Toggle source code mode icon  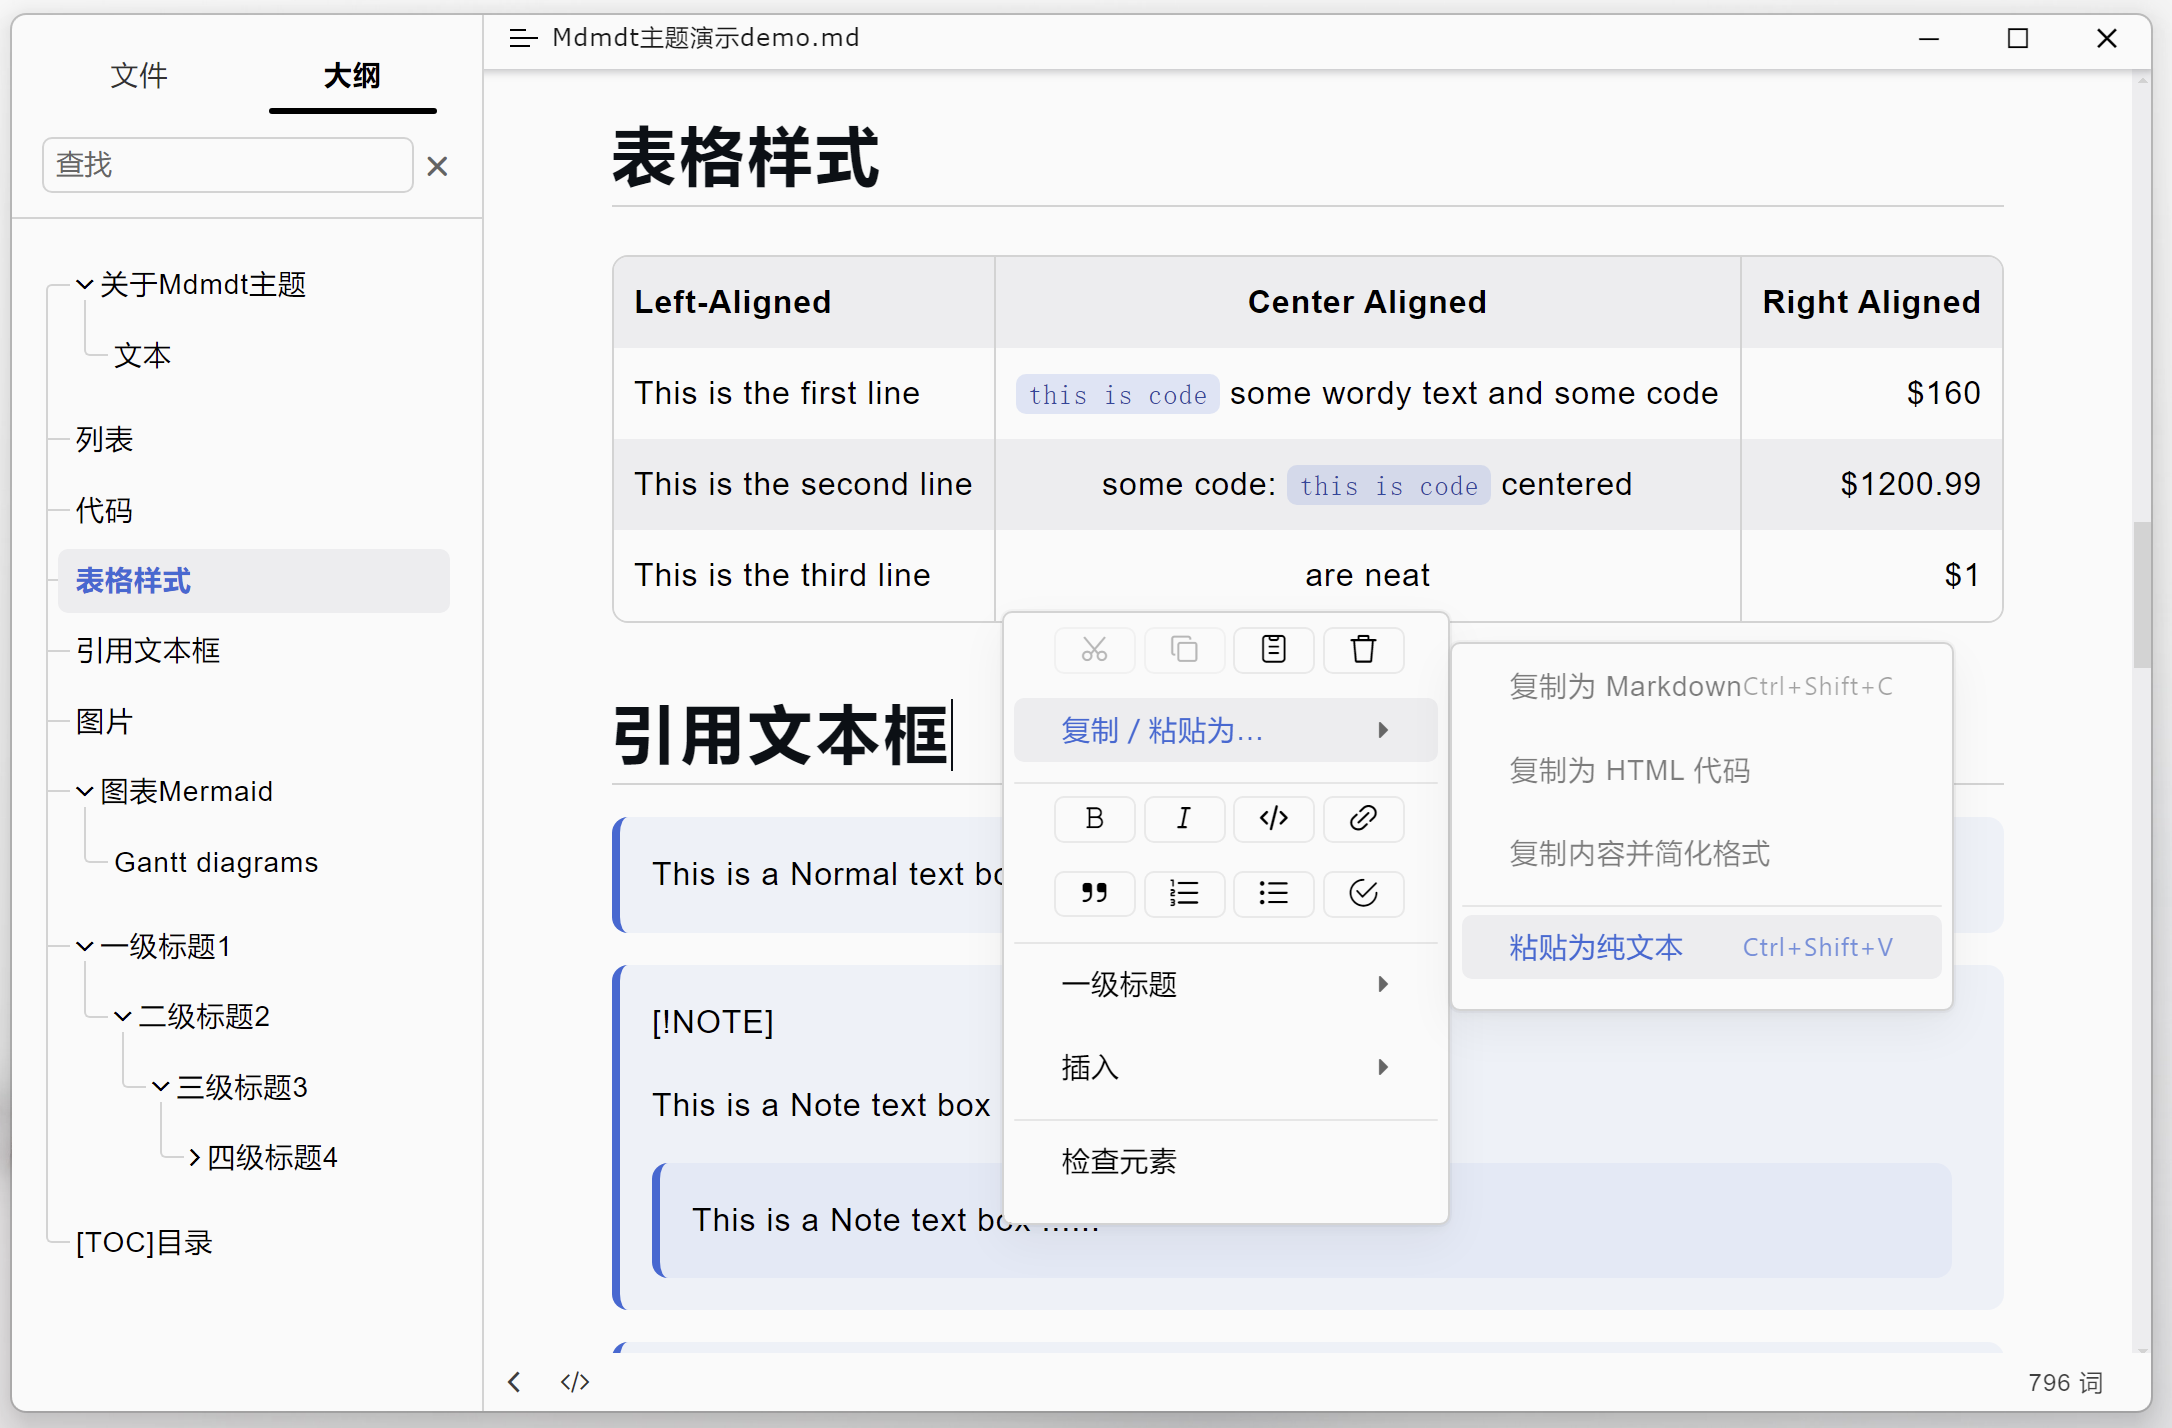click(575, 1382)
